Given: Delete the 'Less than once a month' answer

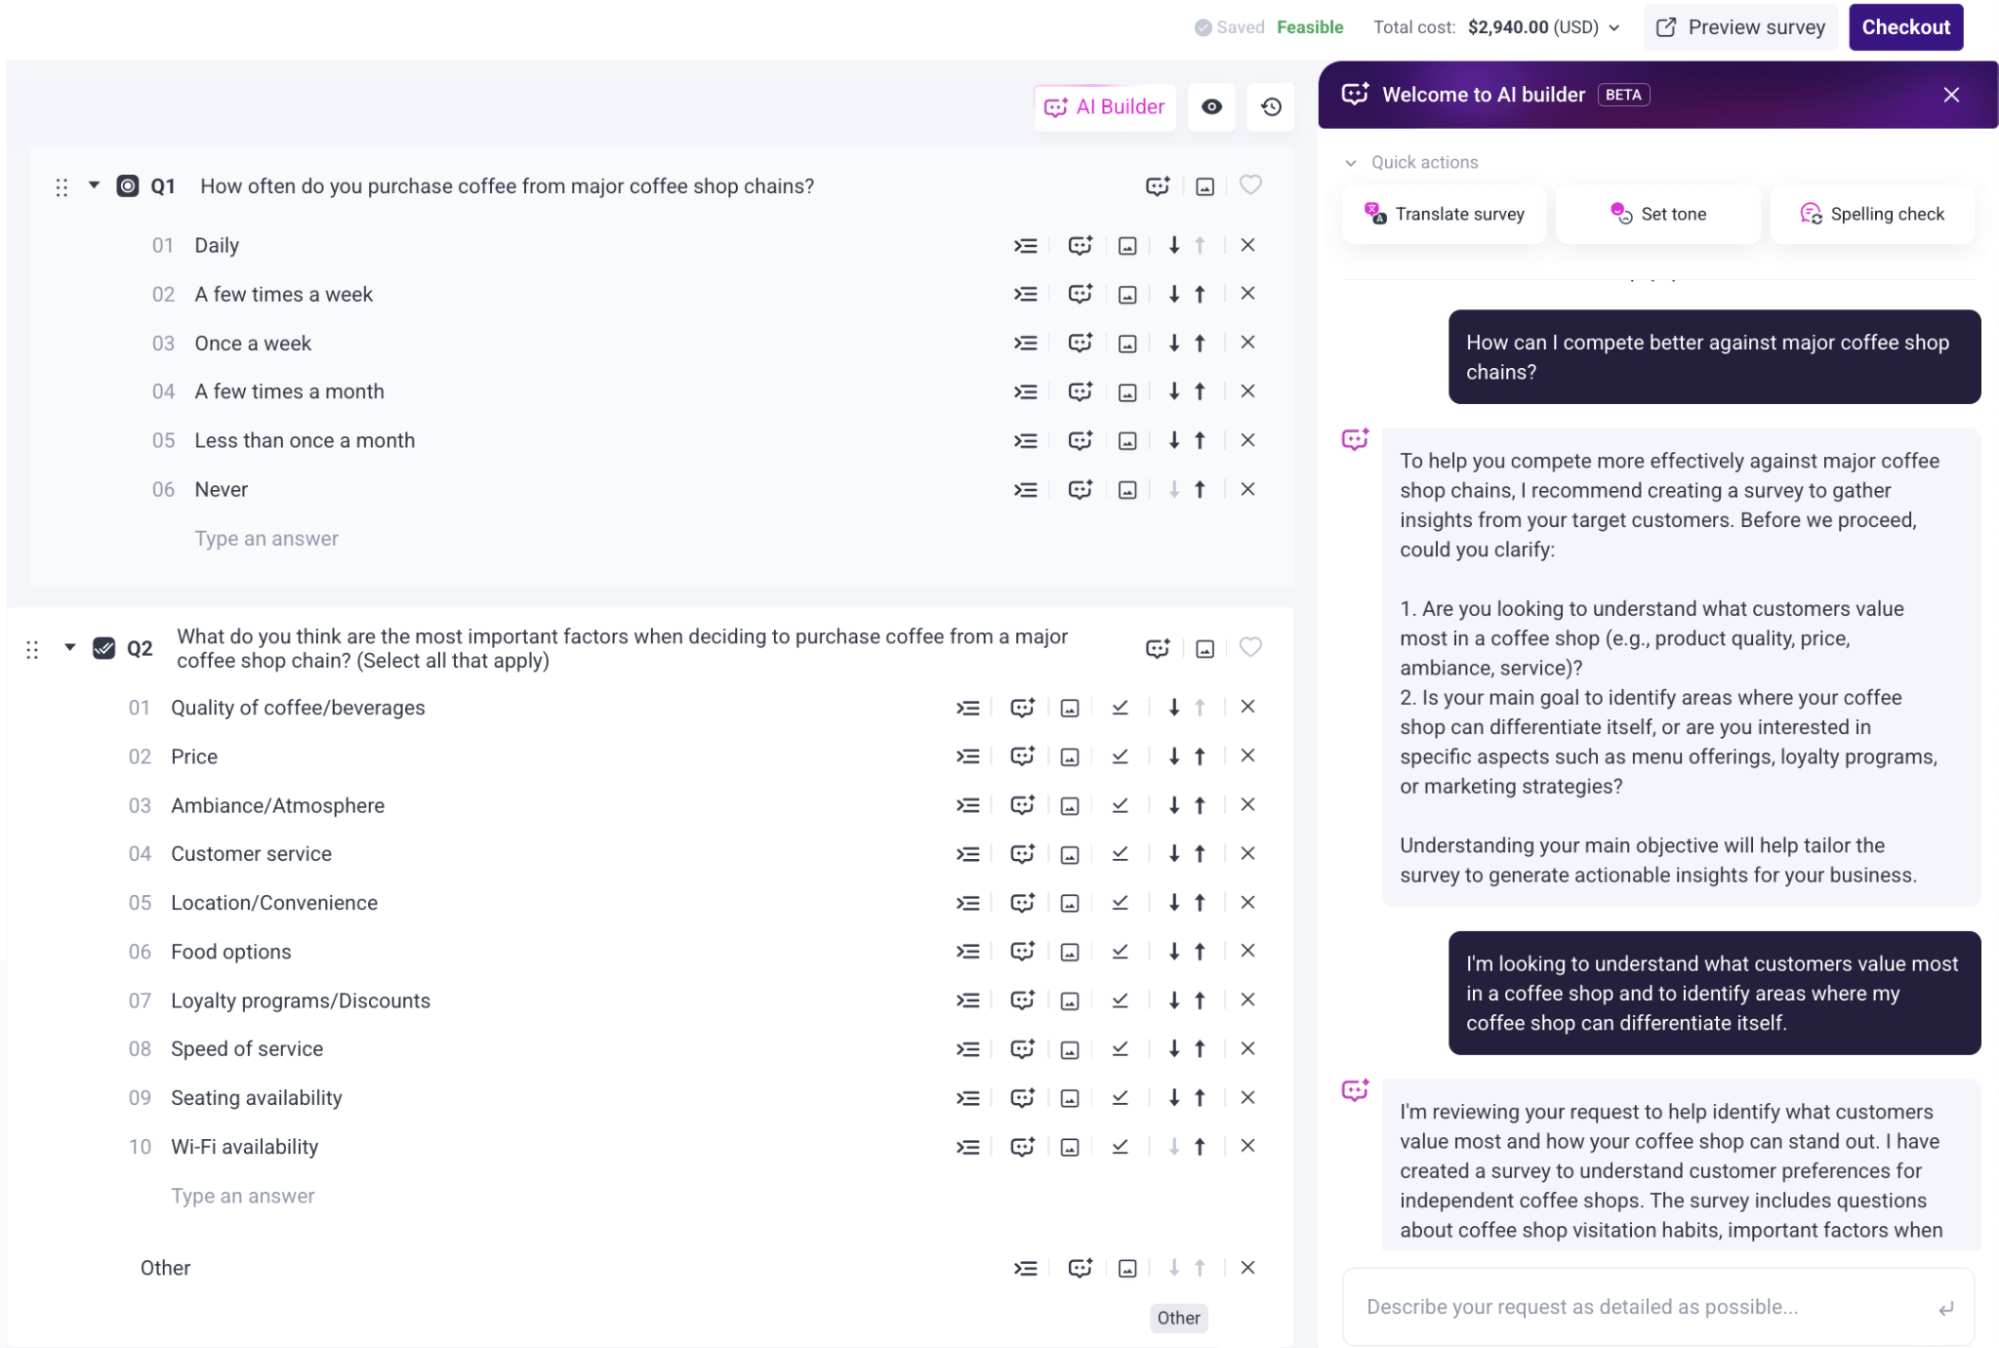Looking at the screenshot, I should [x=1248, y=440].
